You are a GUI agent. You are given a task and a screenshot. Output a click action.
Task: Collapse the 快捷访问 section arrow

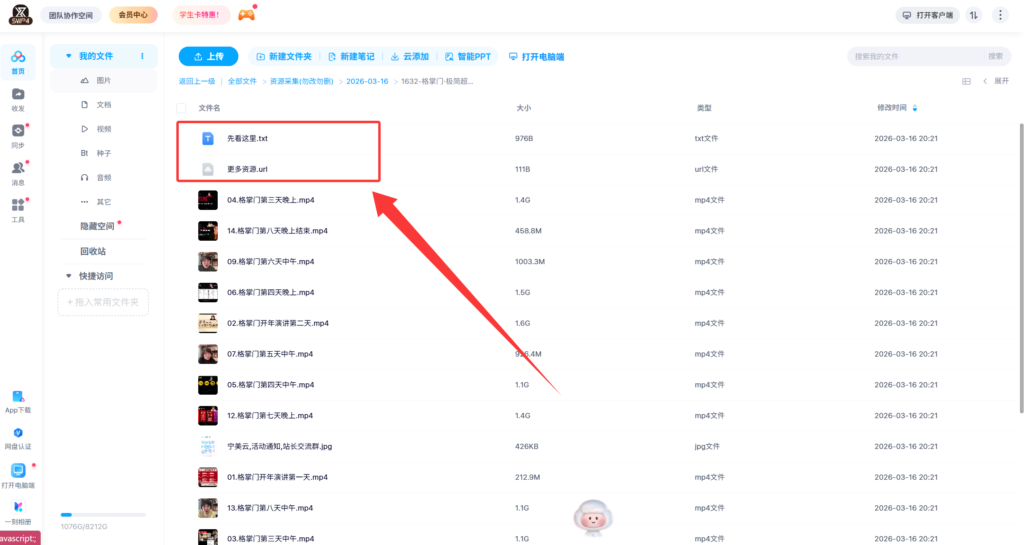(x=69, y=276)
